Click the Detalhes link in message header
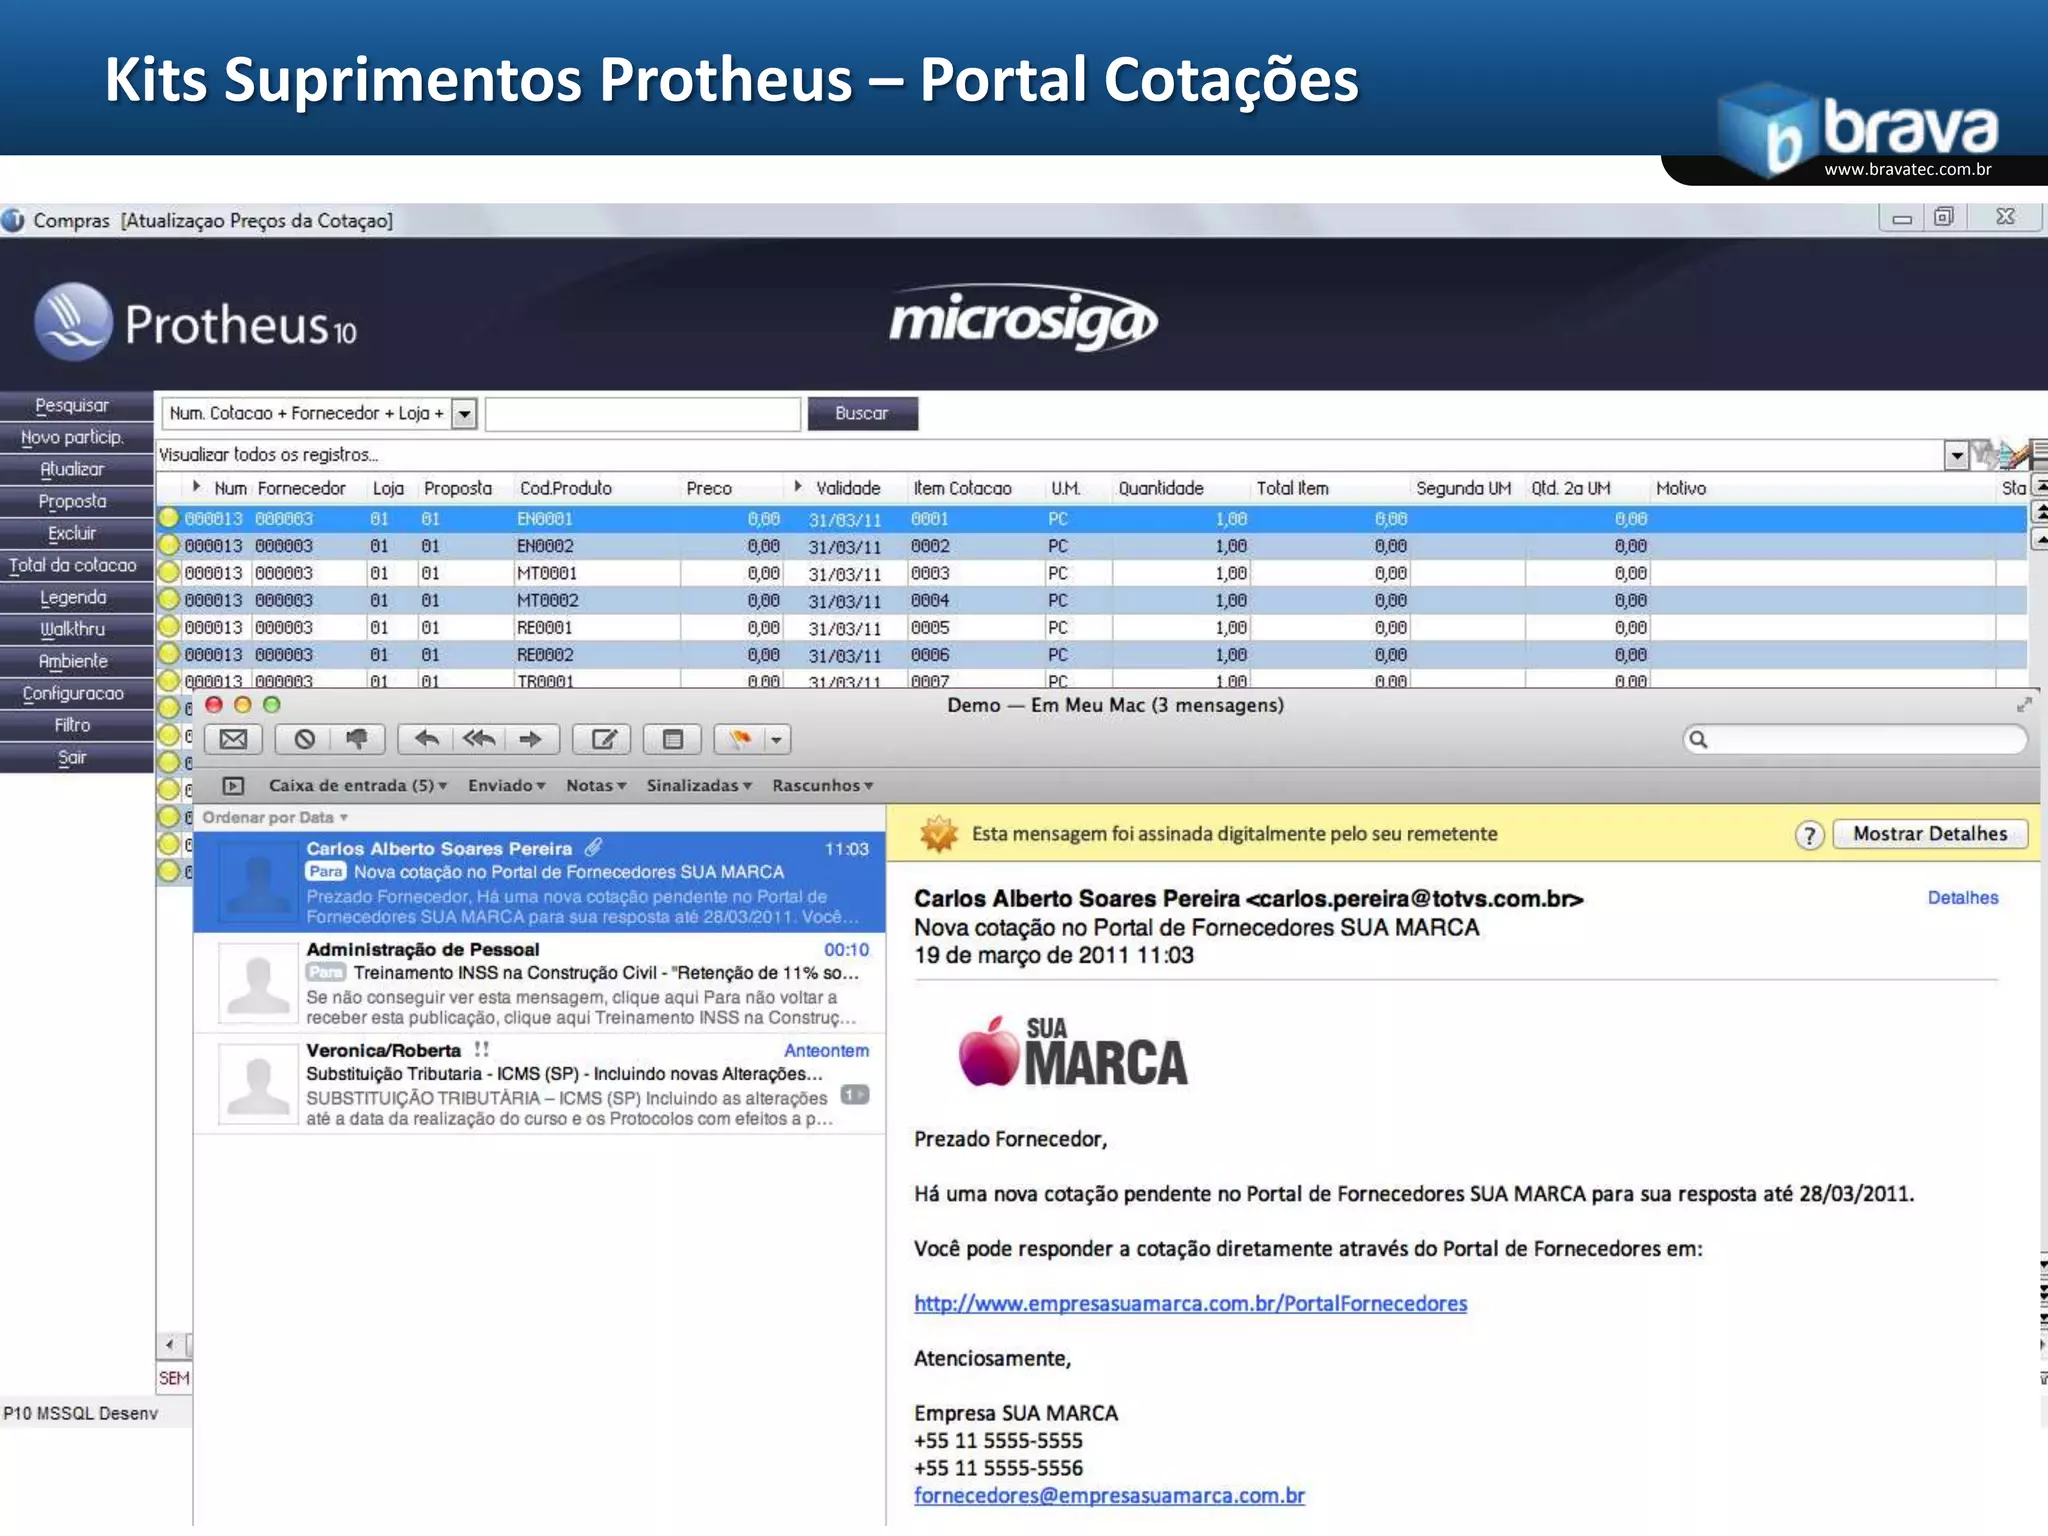Viewport: 2048px width, 1536px height. click(x=1962, y=898)
